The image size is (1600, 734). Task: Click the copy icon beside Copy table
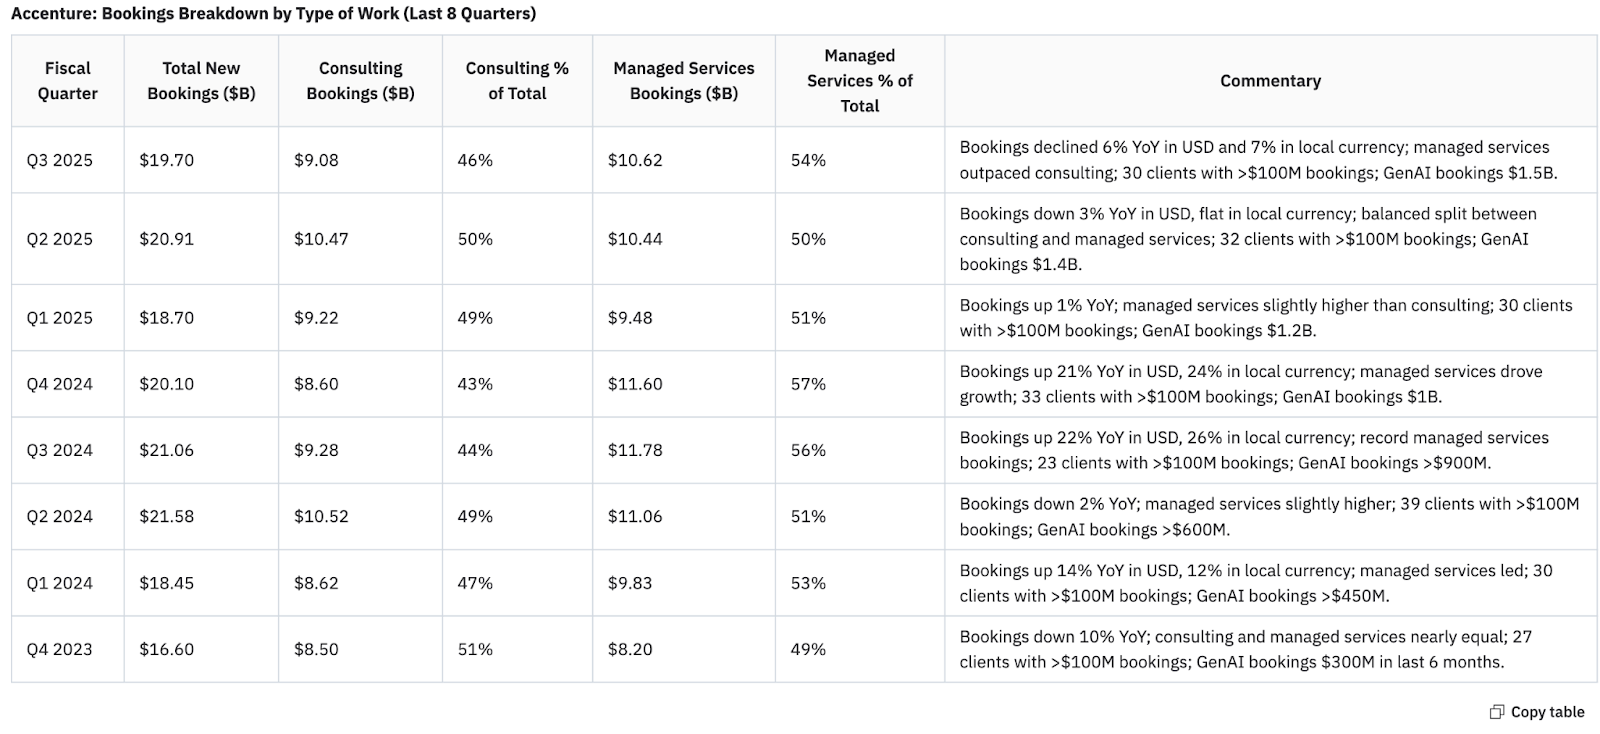click(1496, 712)
